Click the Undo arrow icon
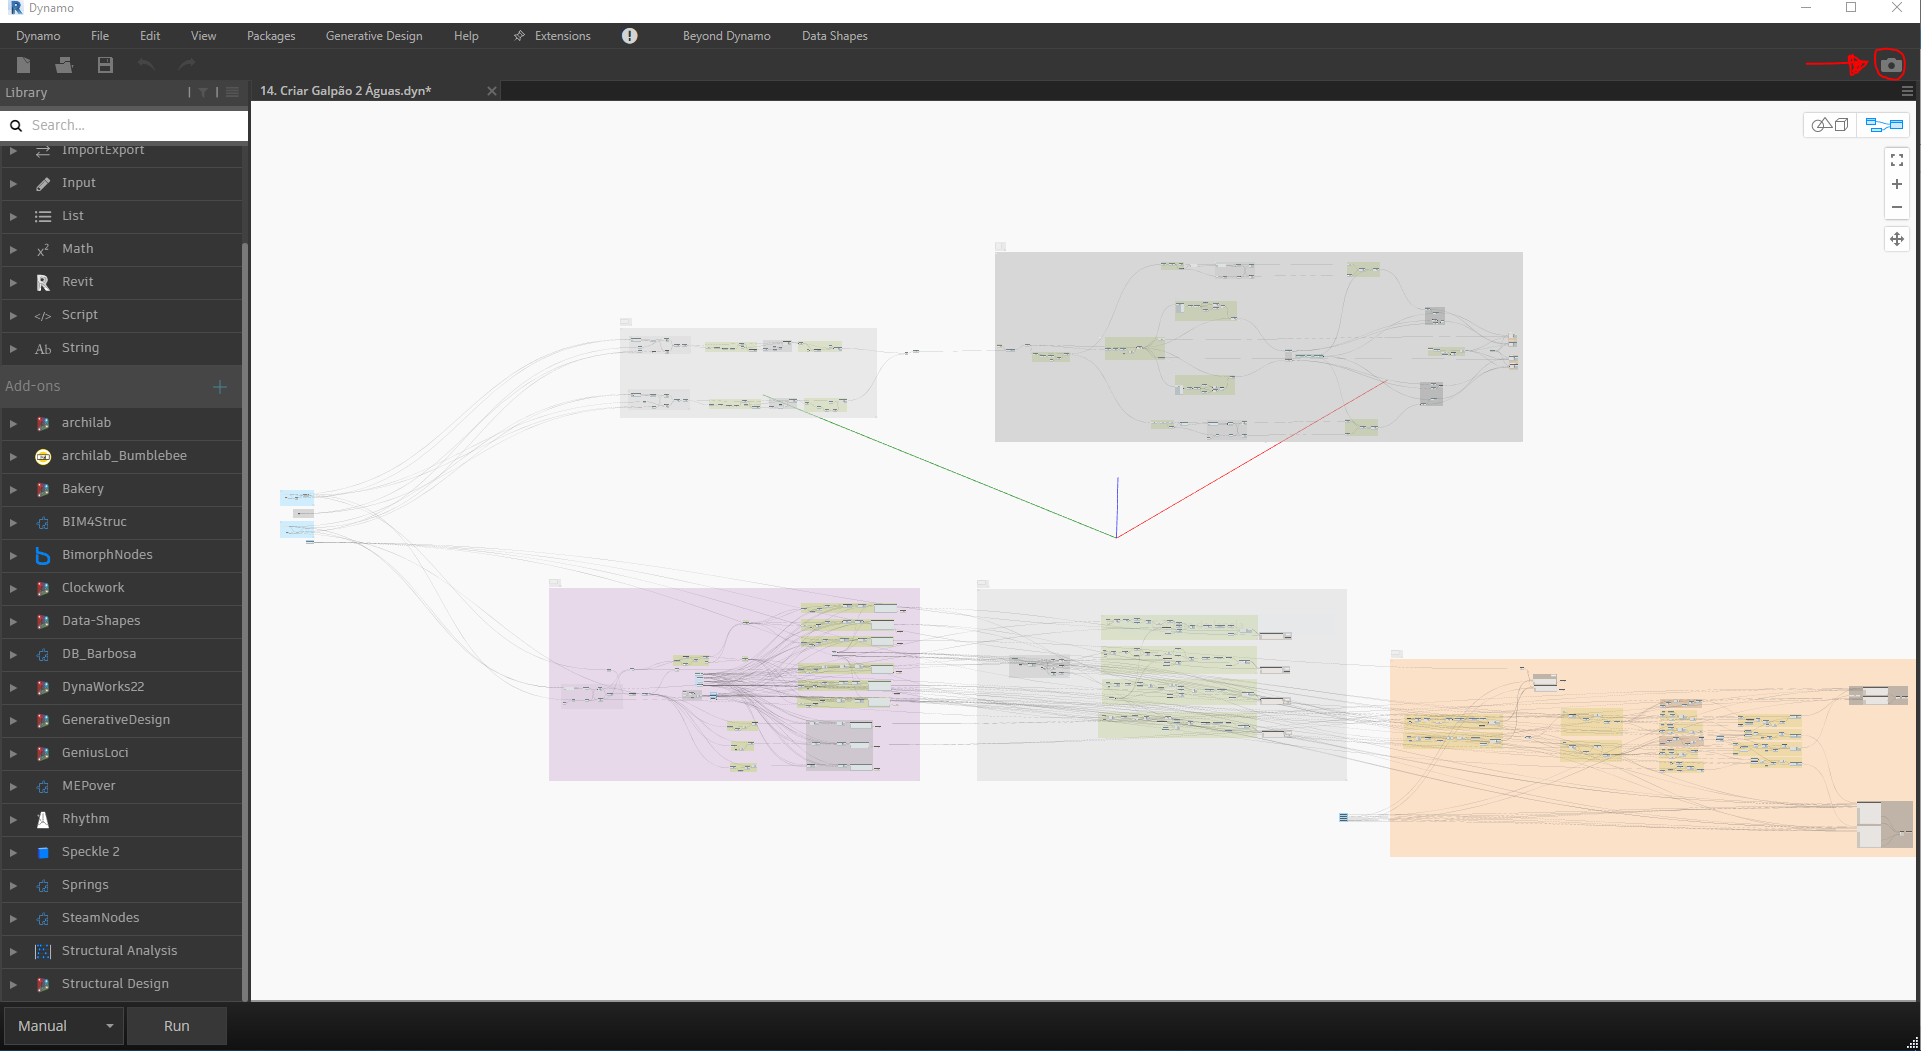The width and height of the screenshot is (1921, 1051). pyautogui.click(x=146, y=64)
